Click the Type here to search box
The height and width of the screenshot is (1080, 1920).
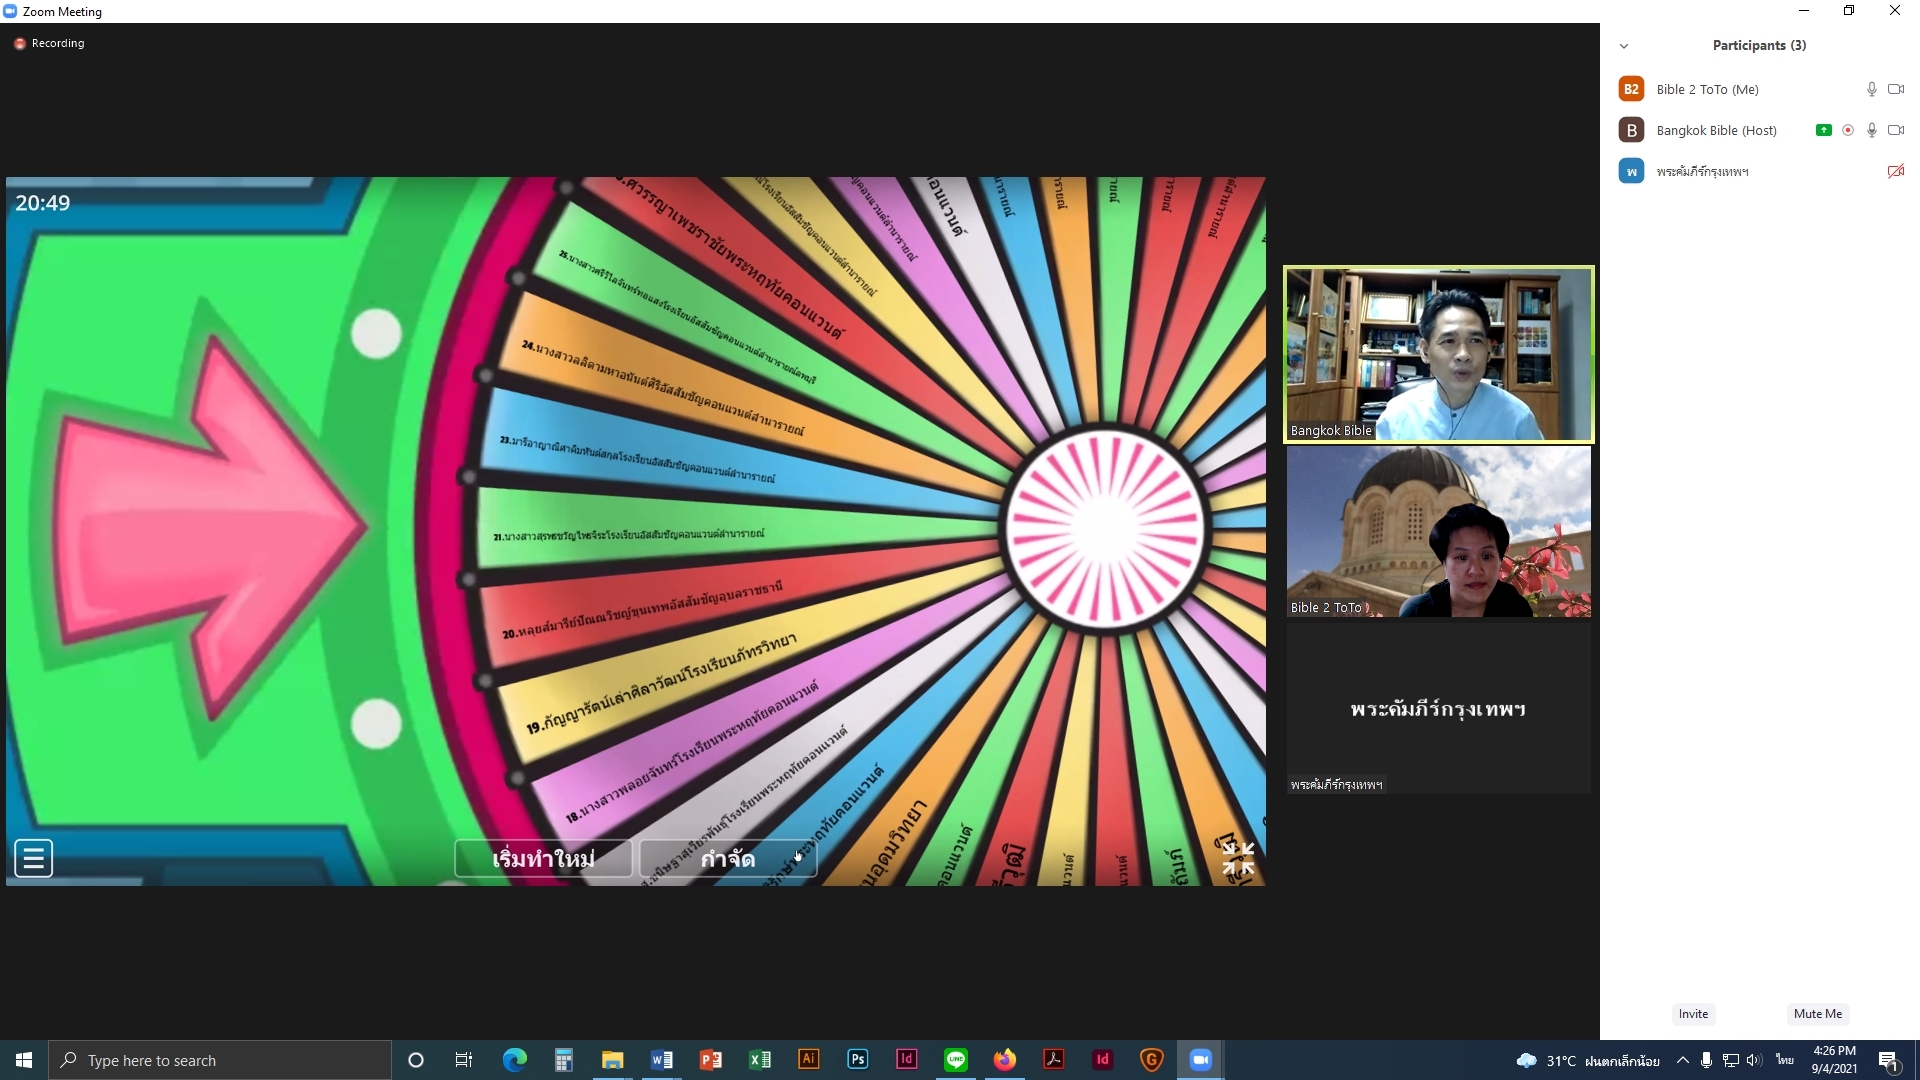[220, 1060]
